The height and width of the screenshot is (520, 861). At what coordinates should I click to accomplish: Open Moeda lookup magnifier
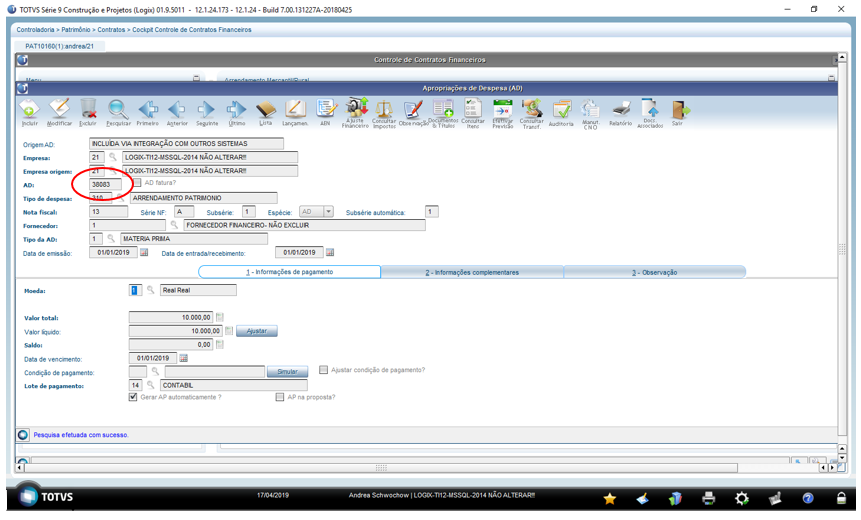click(150, 290)
